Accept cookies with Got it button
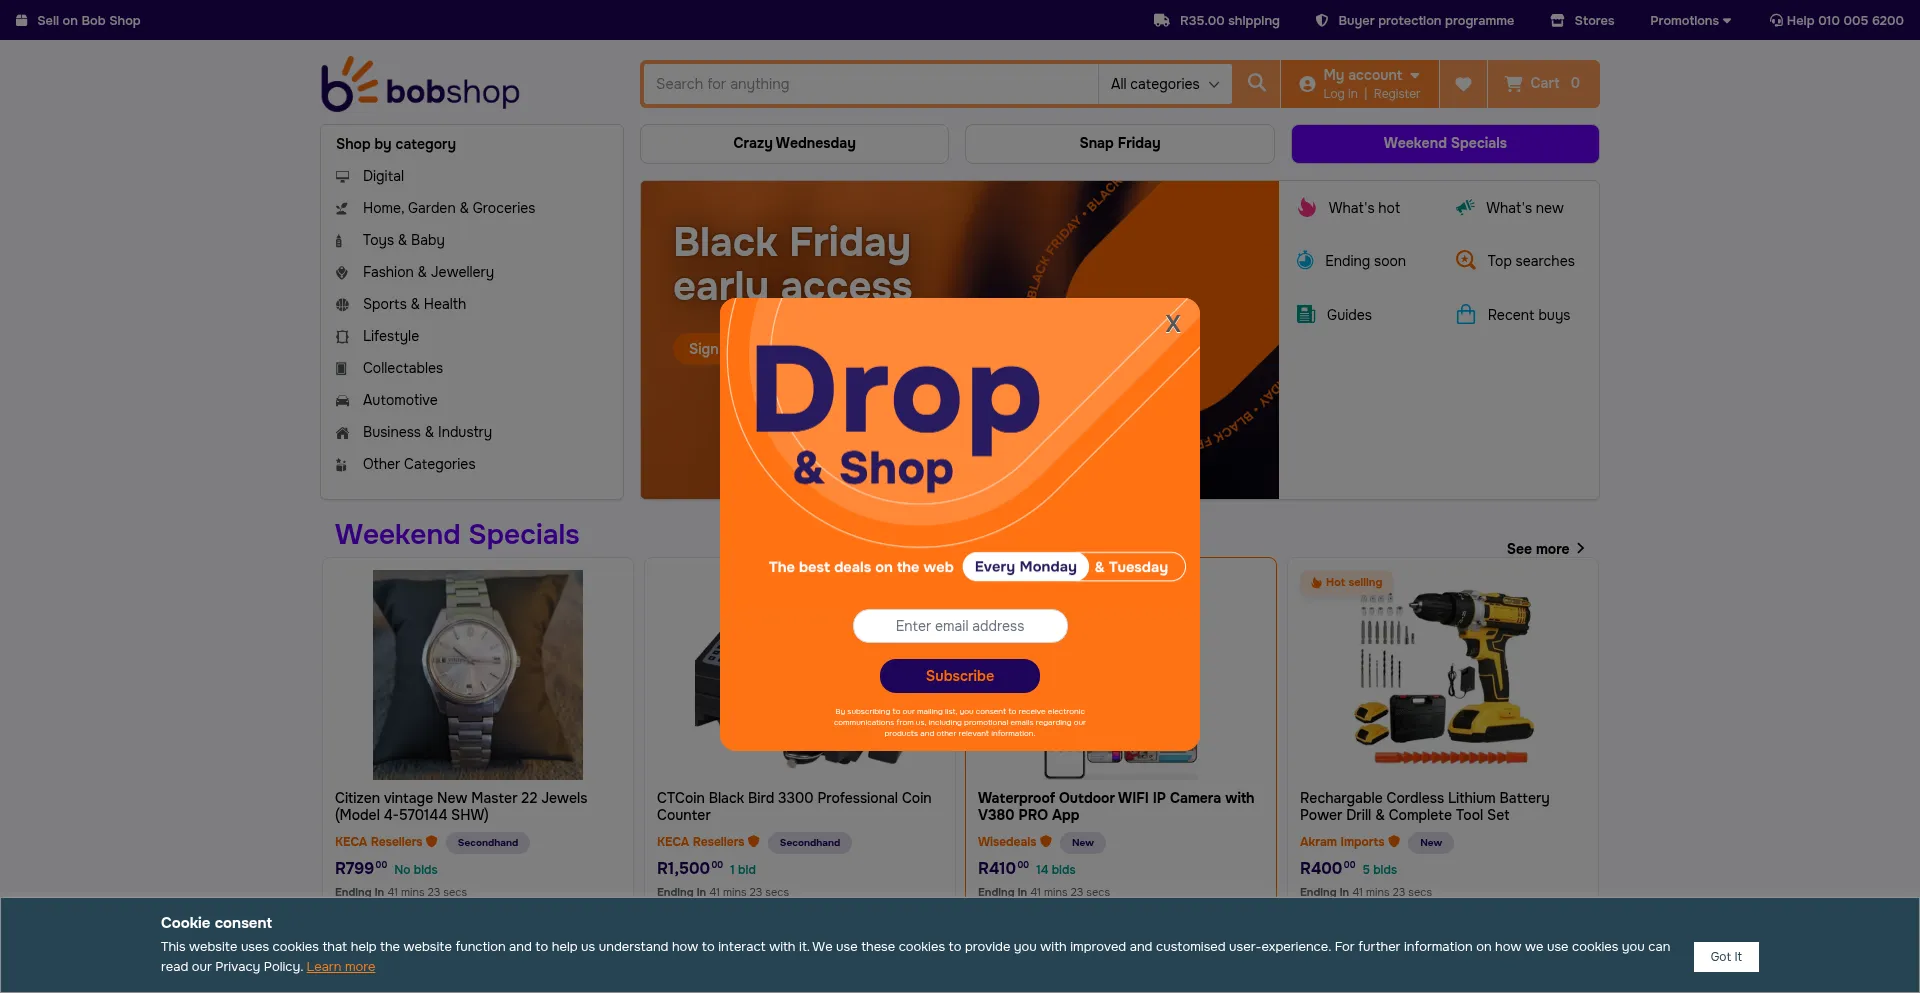 1726,957
